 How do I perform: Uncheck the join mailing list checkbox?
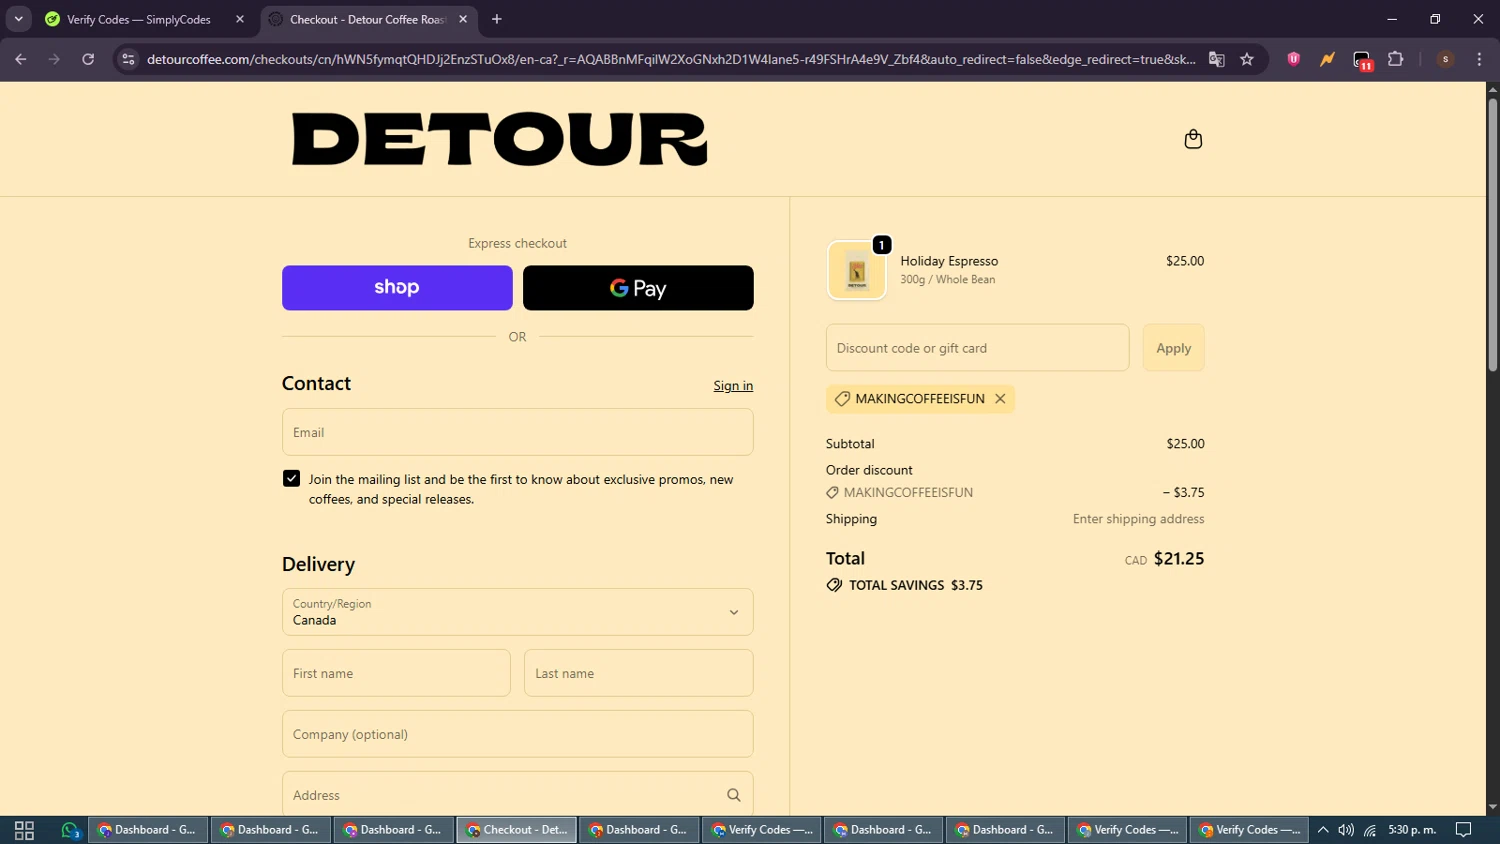click(x=291, y=479)
